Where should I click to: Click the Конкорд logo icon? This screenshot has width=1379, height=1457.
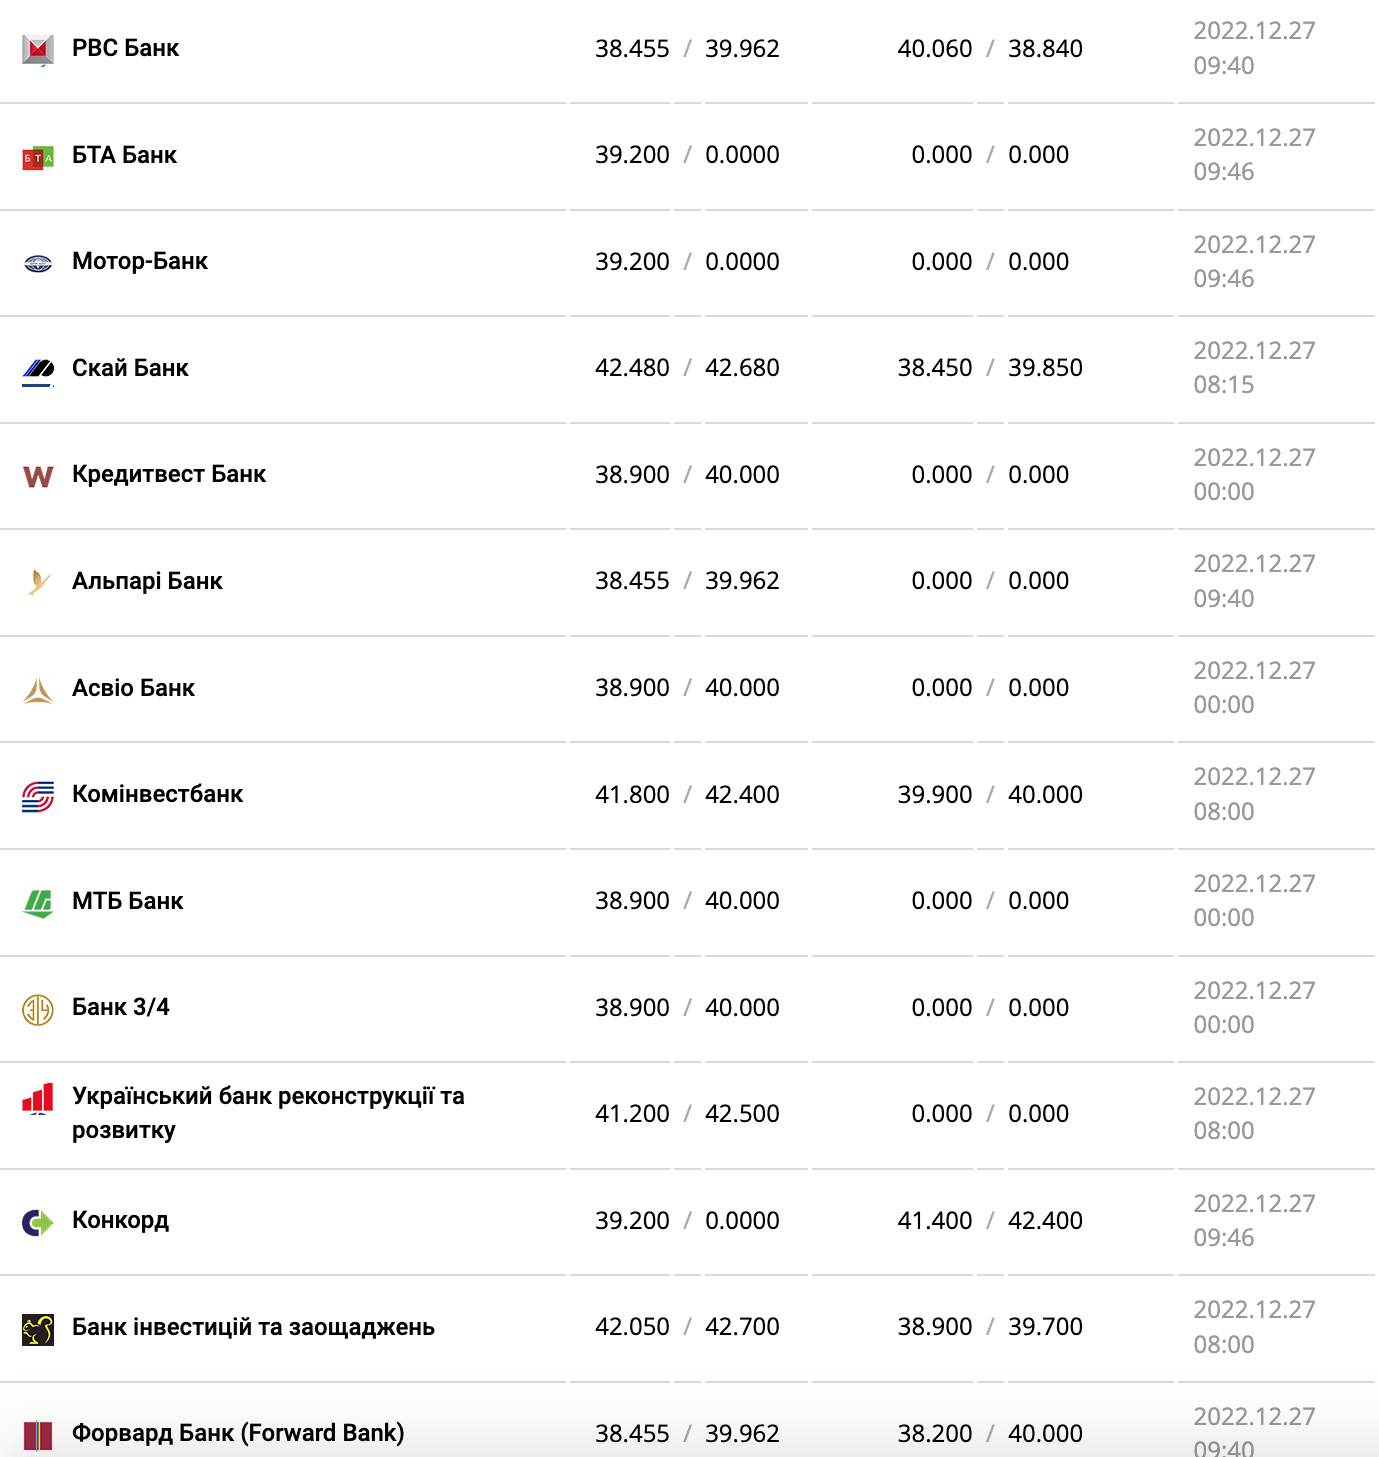point(38,1222)
